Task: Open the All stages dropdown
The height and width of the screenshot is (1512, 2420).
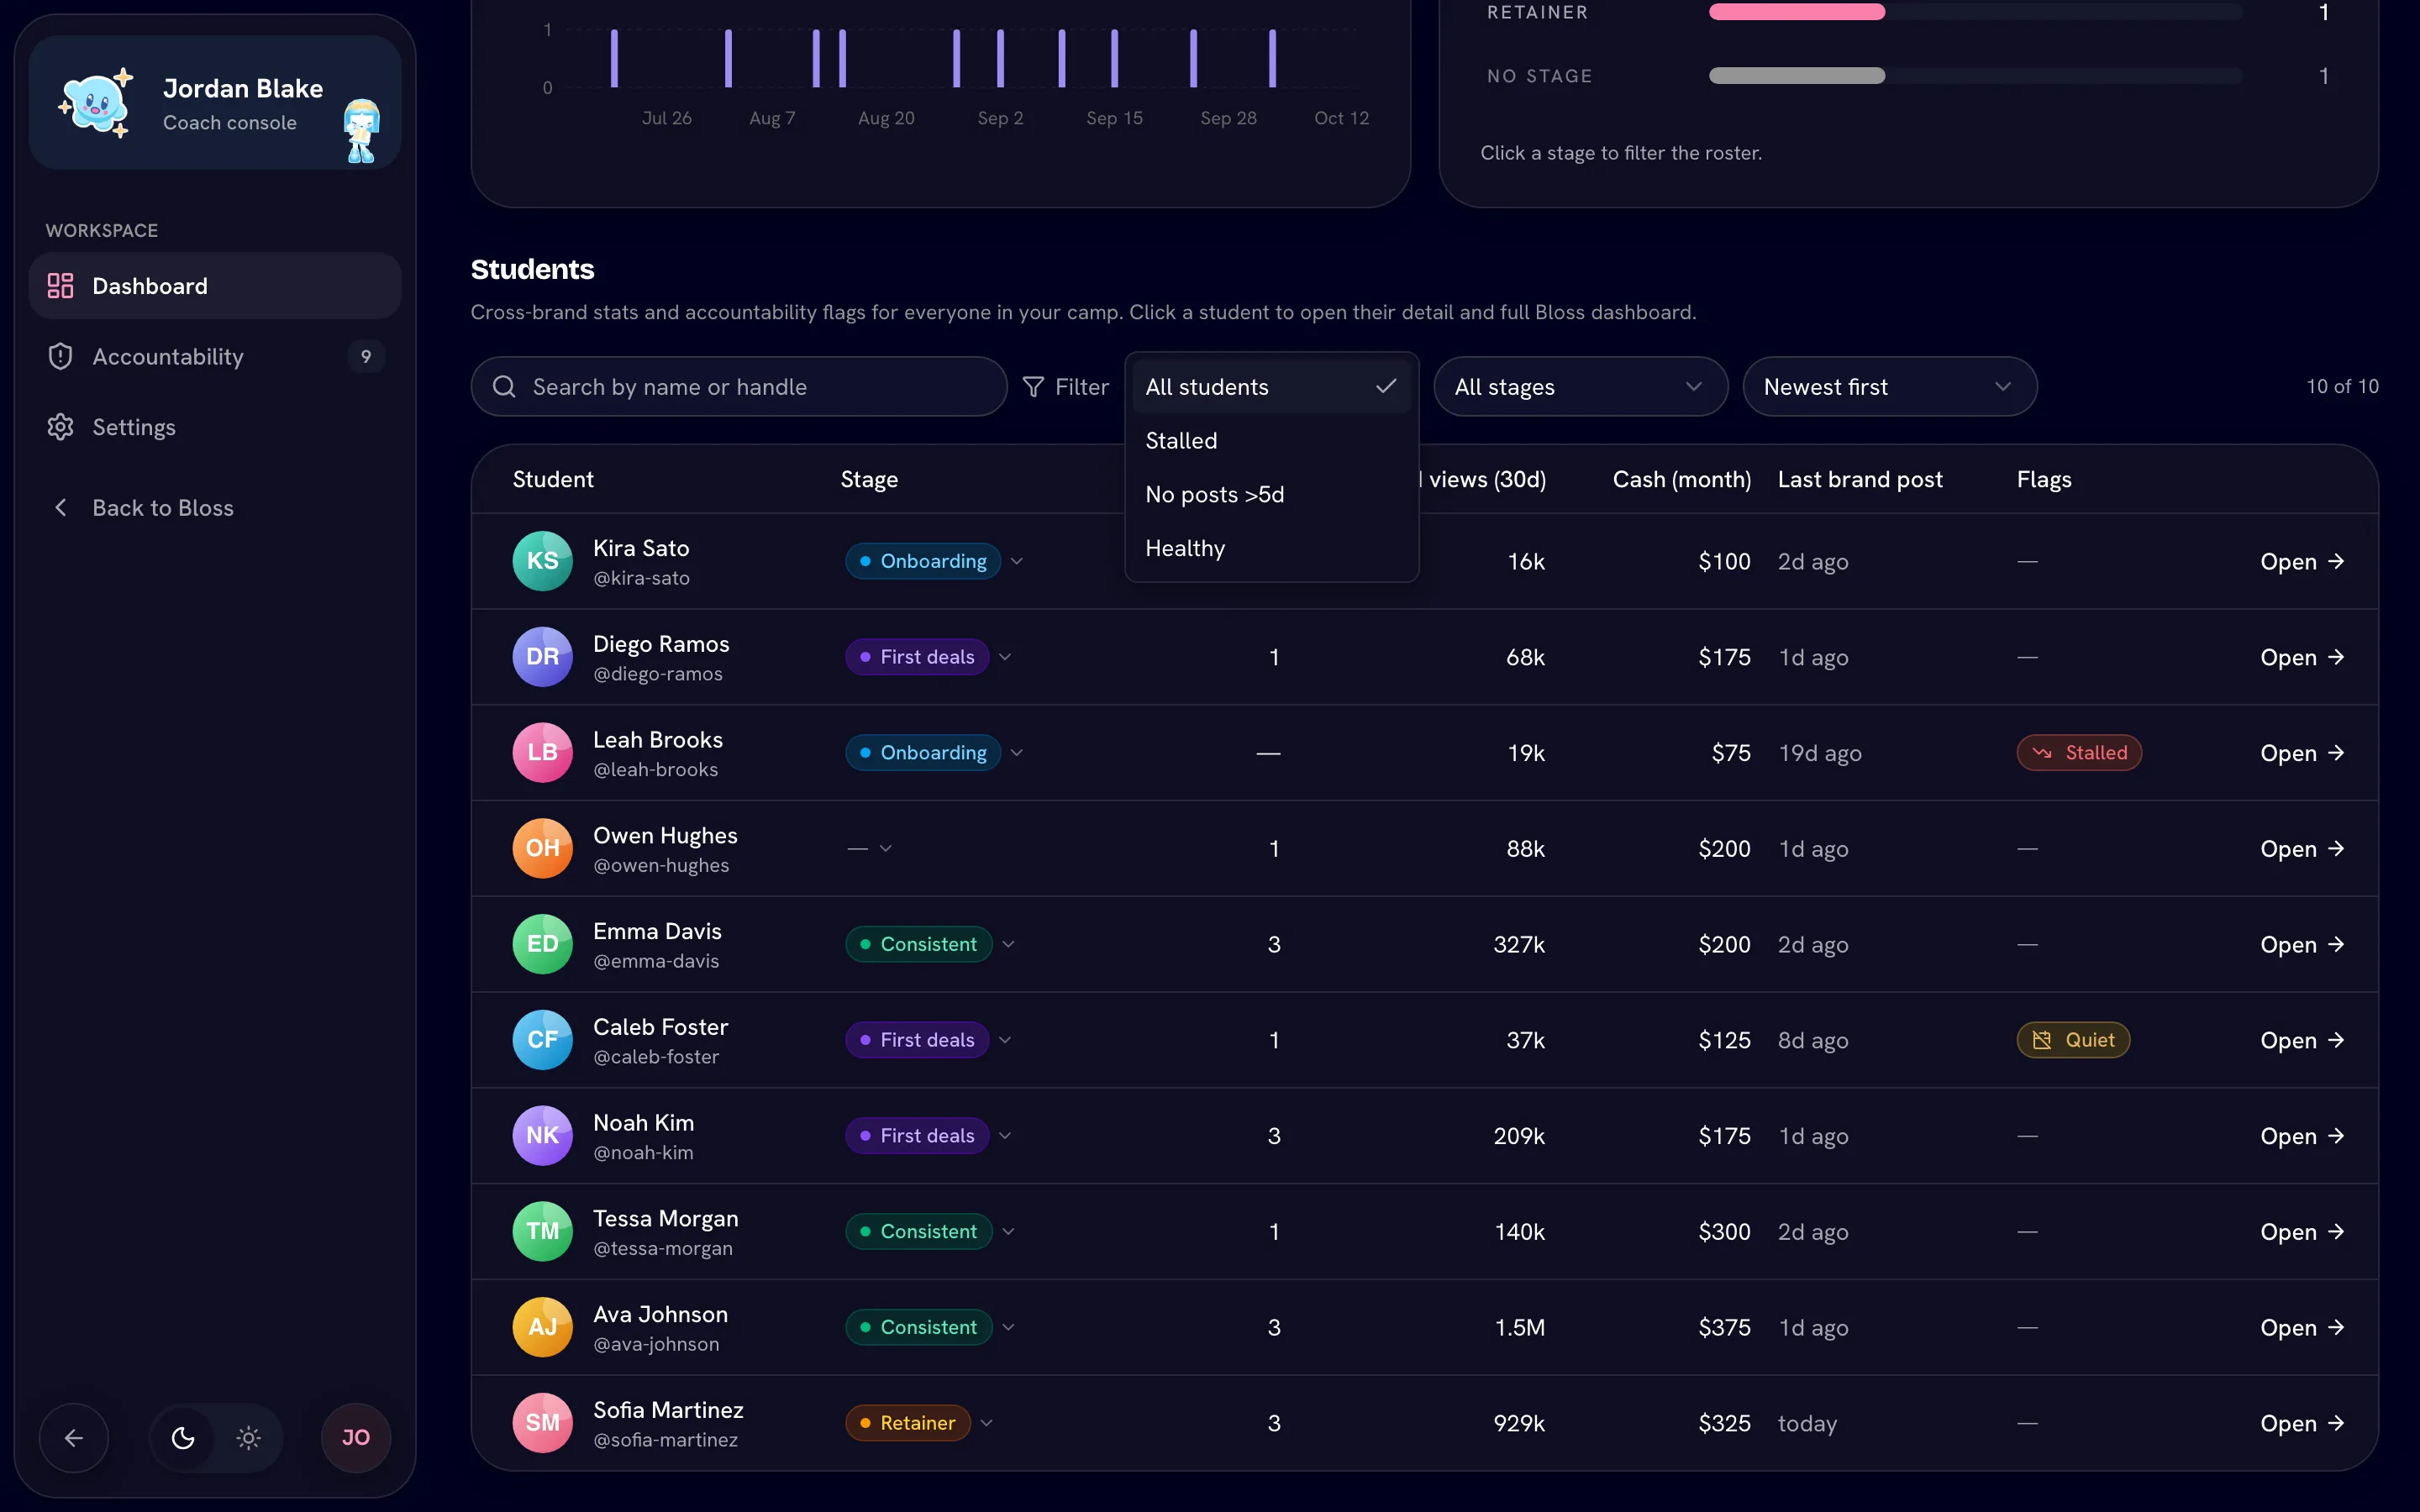Action: pyautogui.click(x=1580, y=387)
